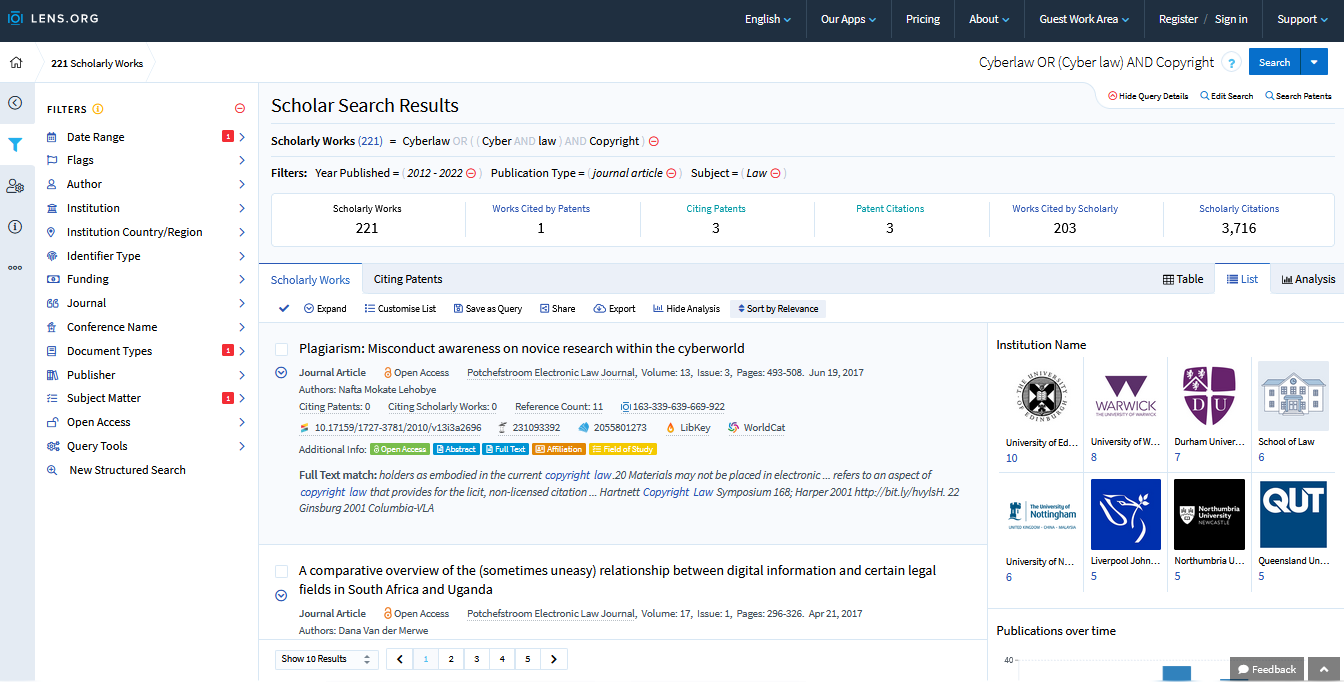The image size is (1344, 682).
Task: Select the Durham University institution logo
Action: (1210, 396)
